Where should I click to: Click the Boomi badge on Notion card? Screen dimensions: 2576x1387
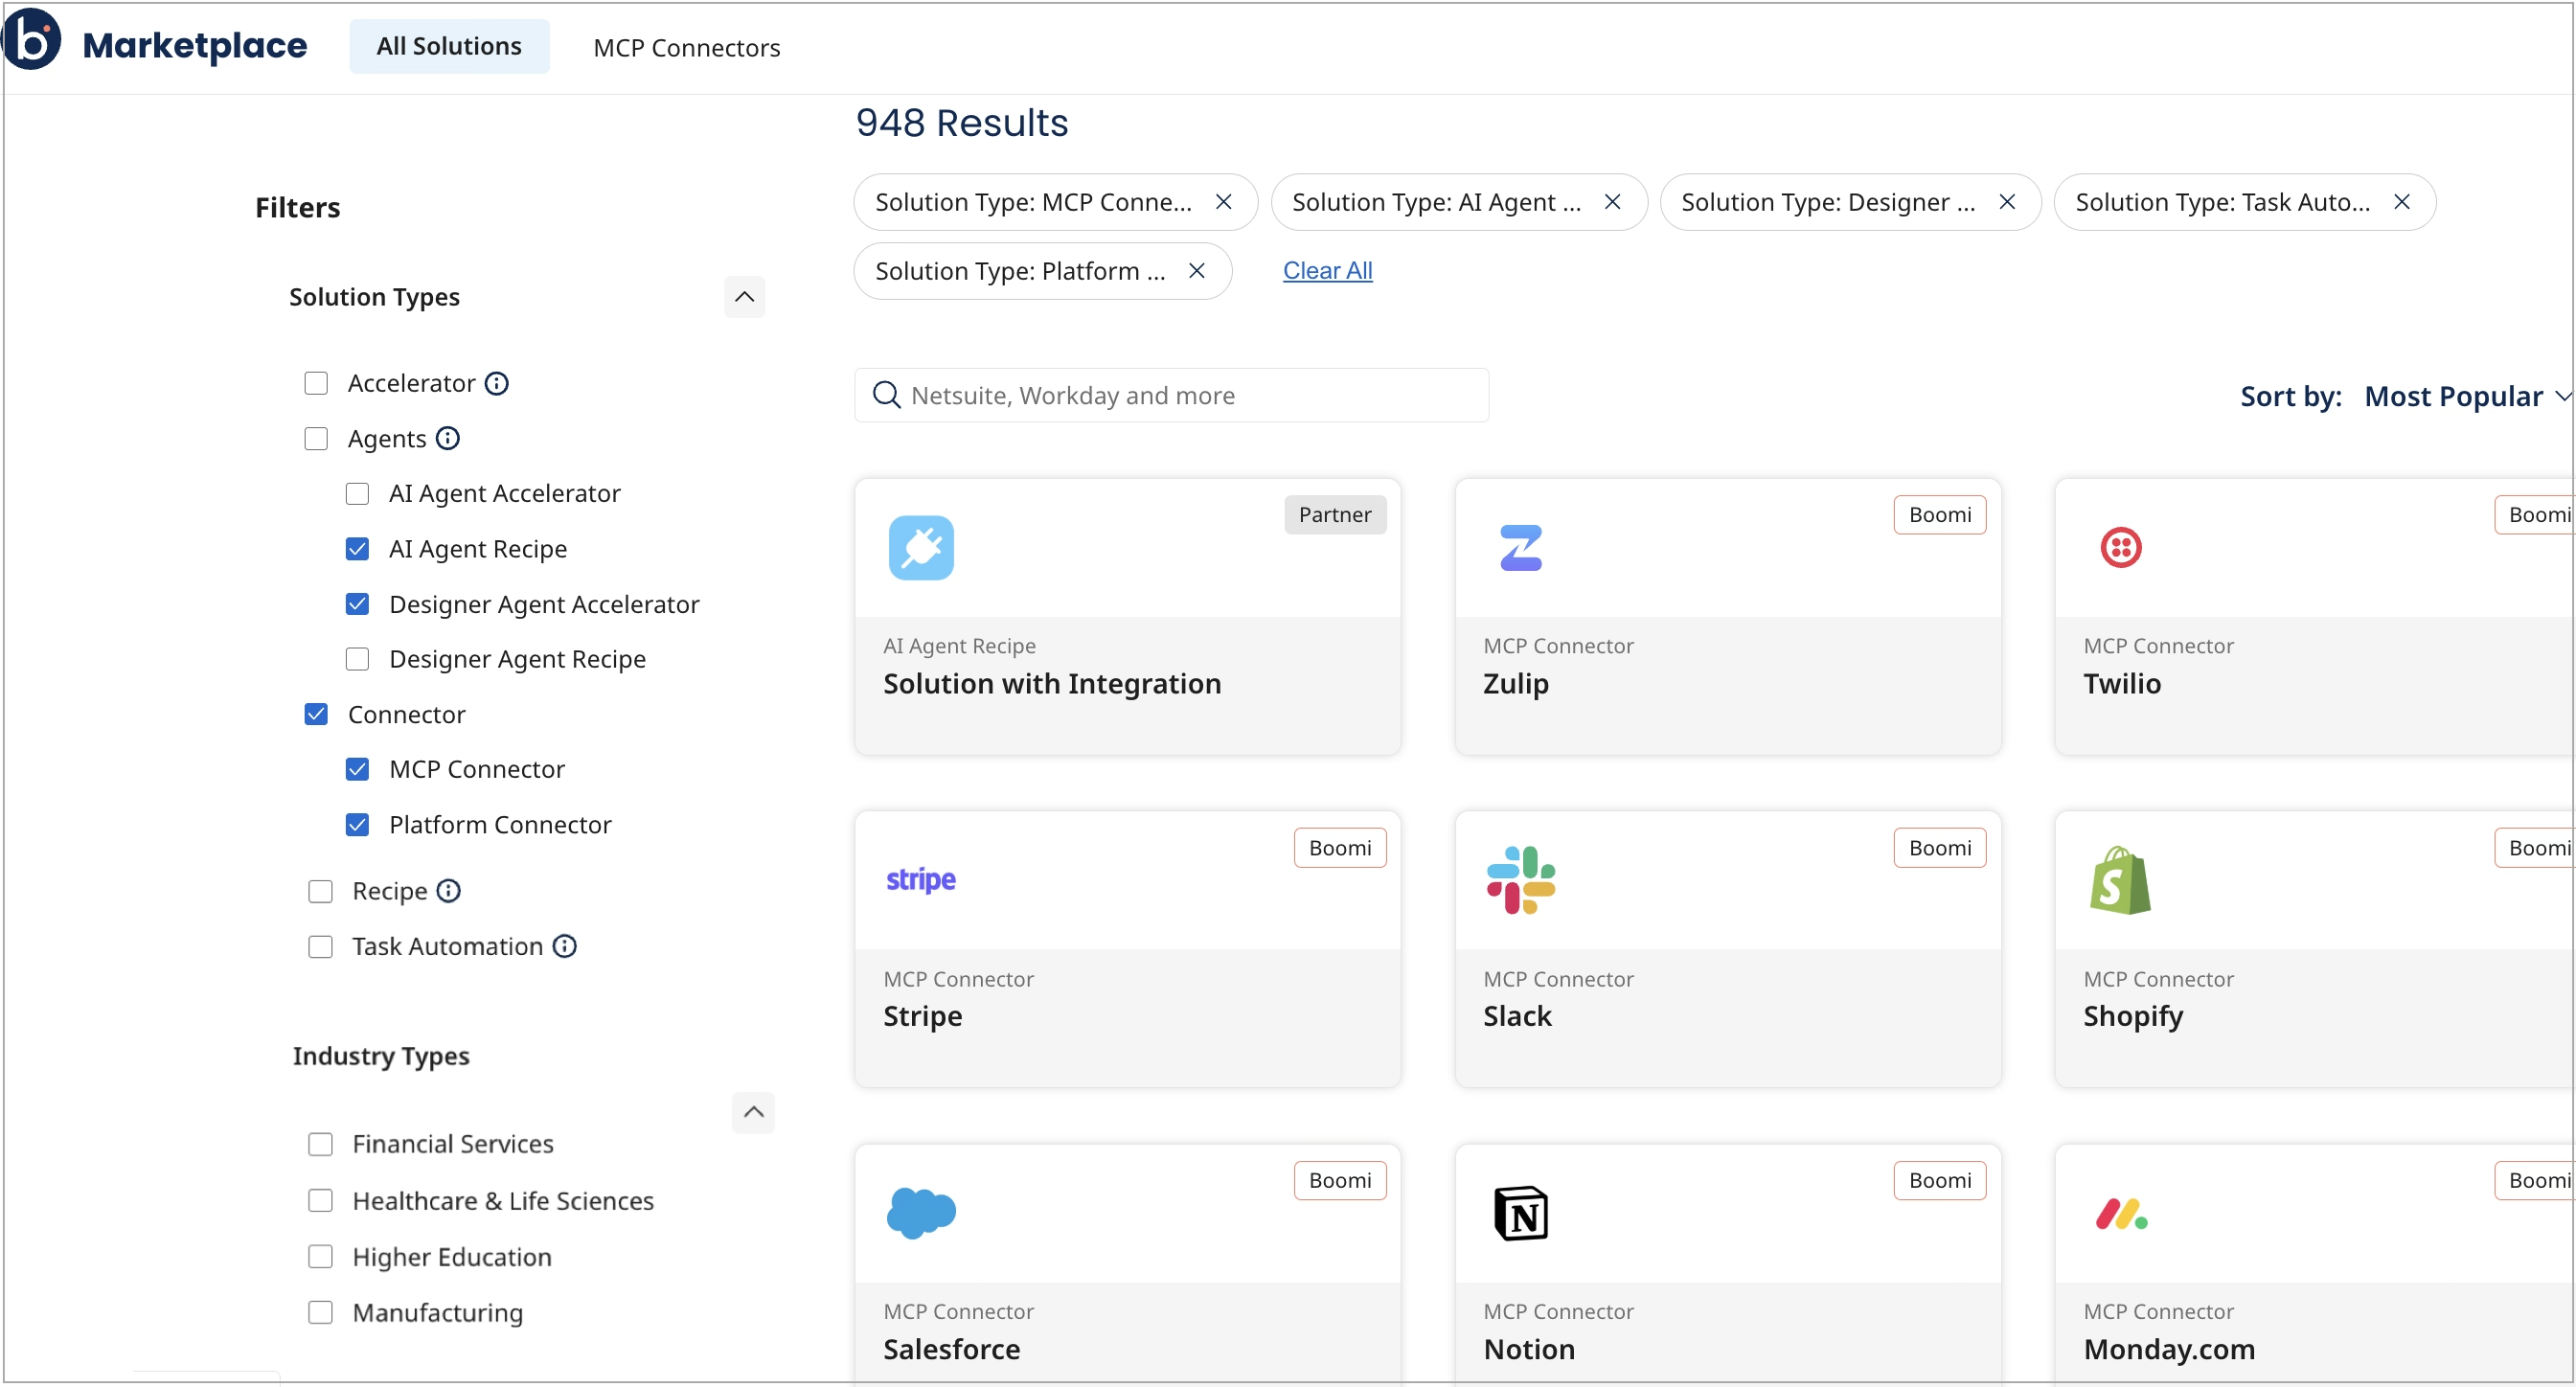click(1939, 1180)
